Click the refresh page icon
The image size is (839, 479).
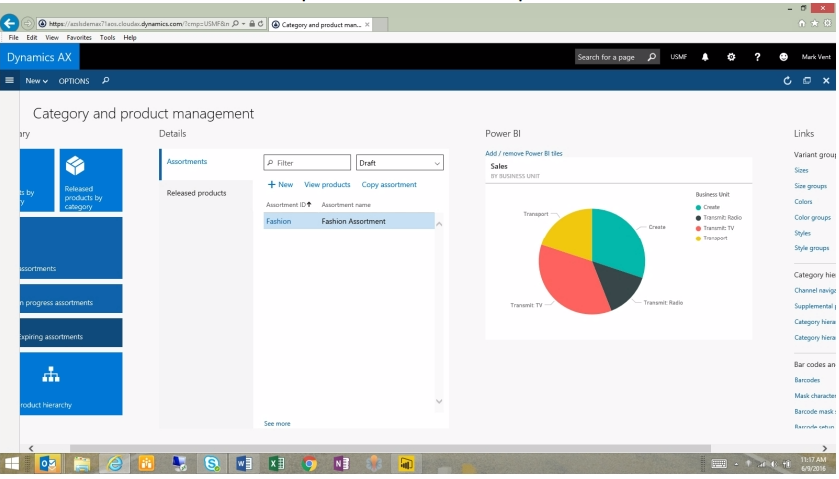pos(787,81)
